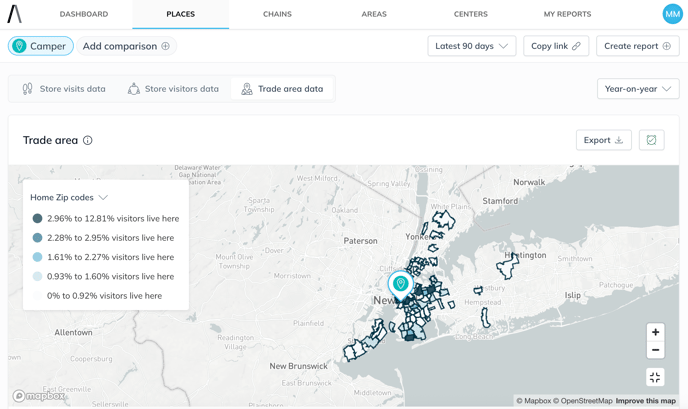Image resolution: width=688 pixels, height=409 pixels.
Task: Open the My Reports tab
Action: [567, 14]
